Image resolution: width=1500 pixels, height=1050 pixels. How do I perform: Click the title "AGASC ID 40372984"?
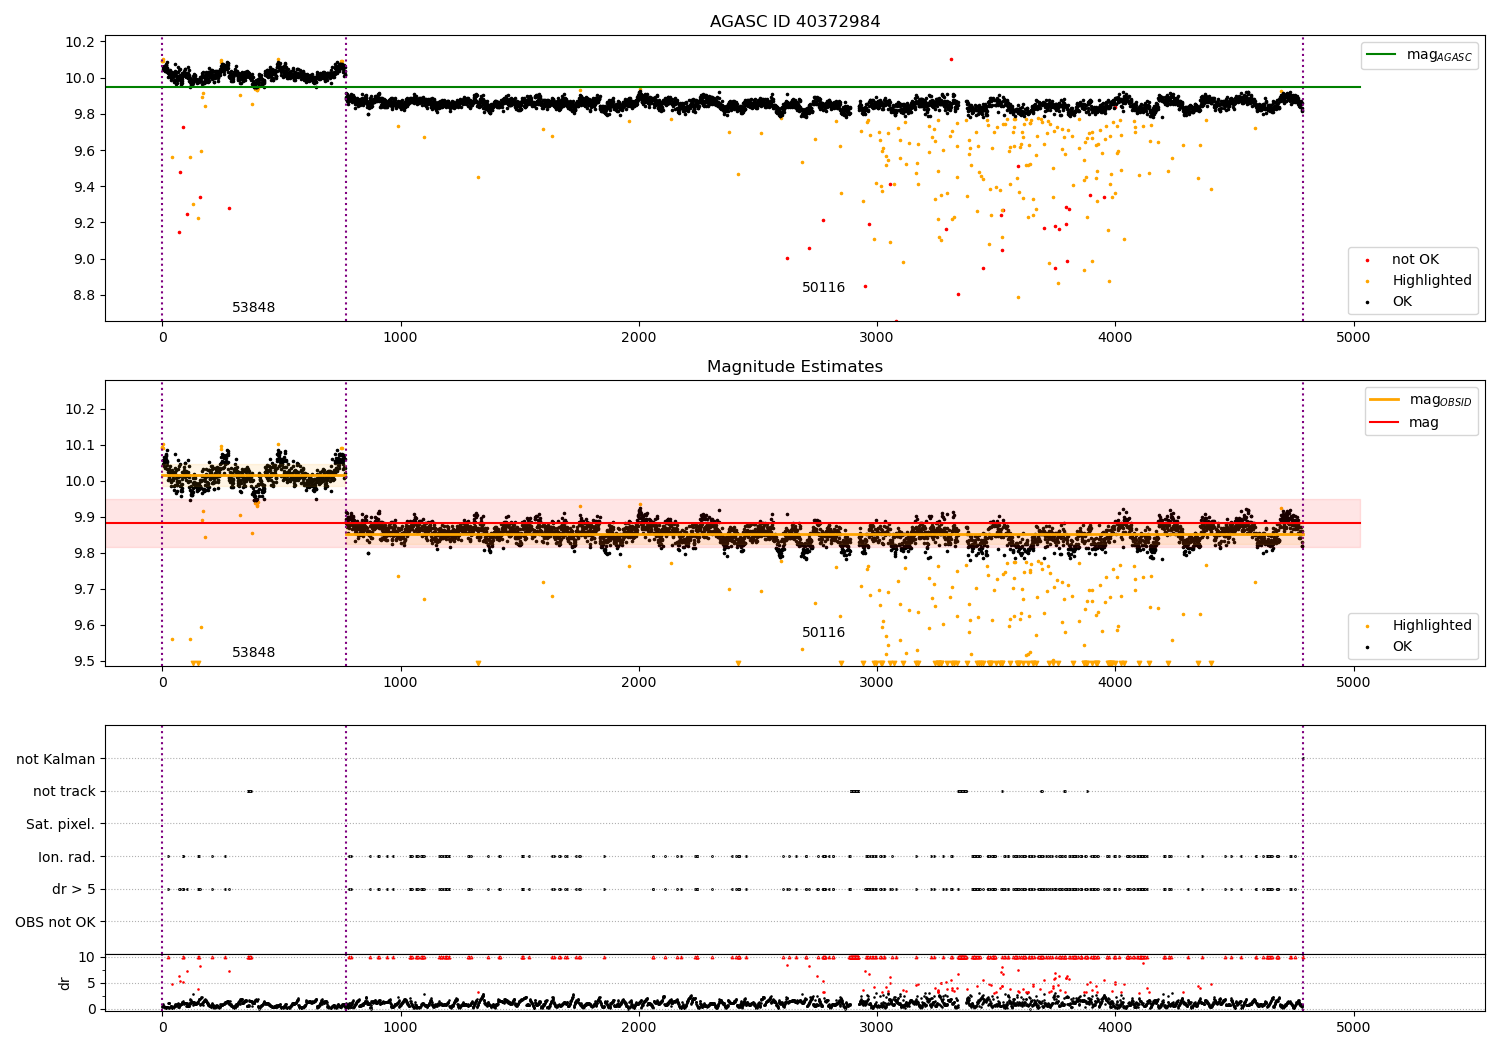click(x=795, y=22)
